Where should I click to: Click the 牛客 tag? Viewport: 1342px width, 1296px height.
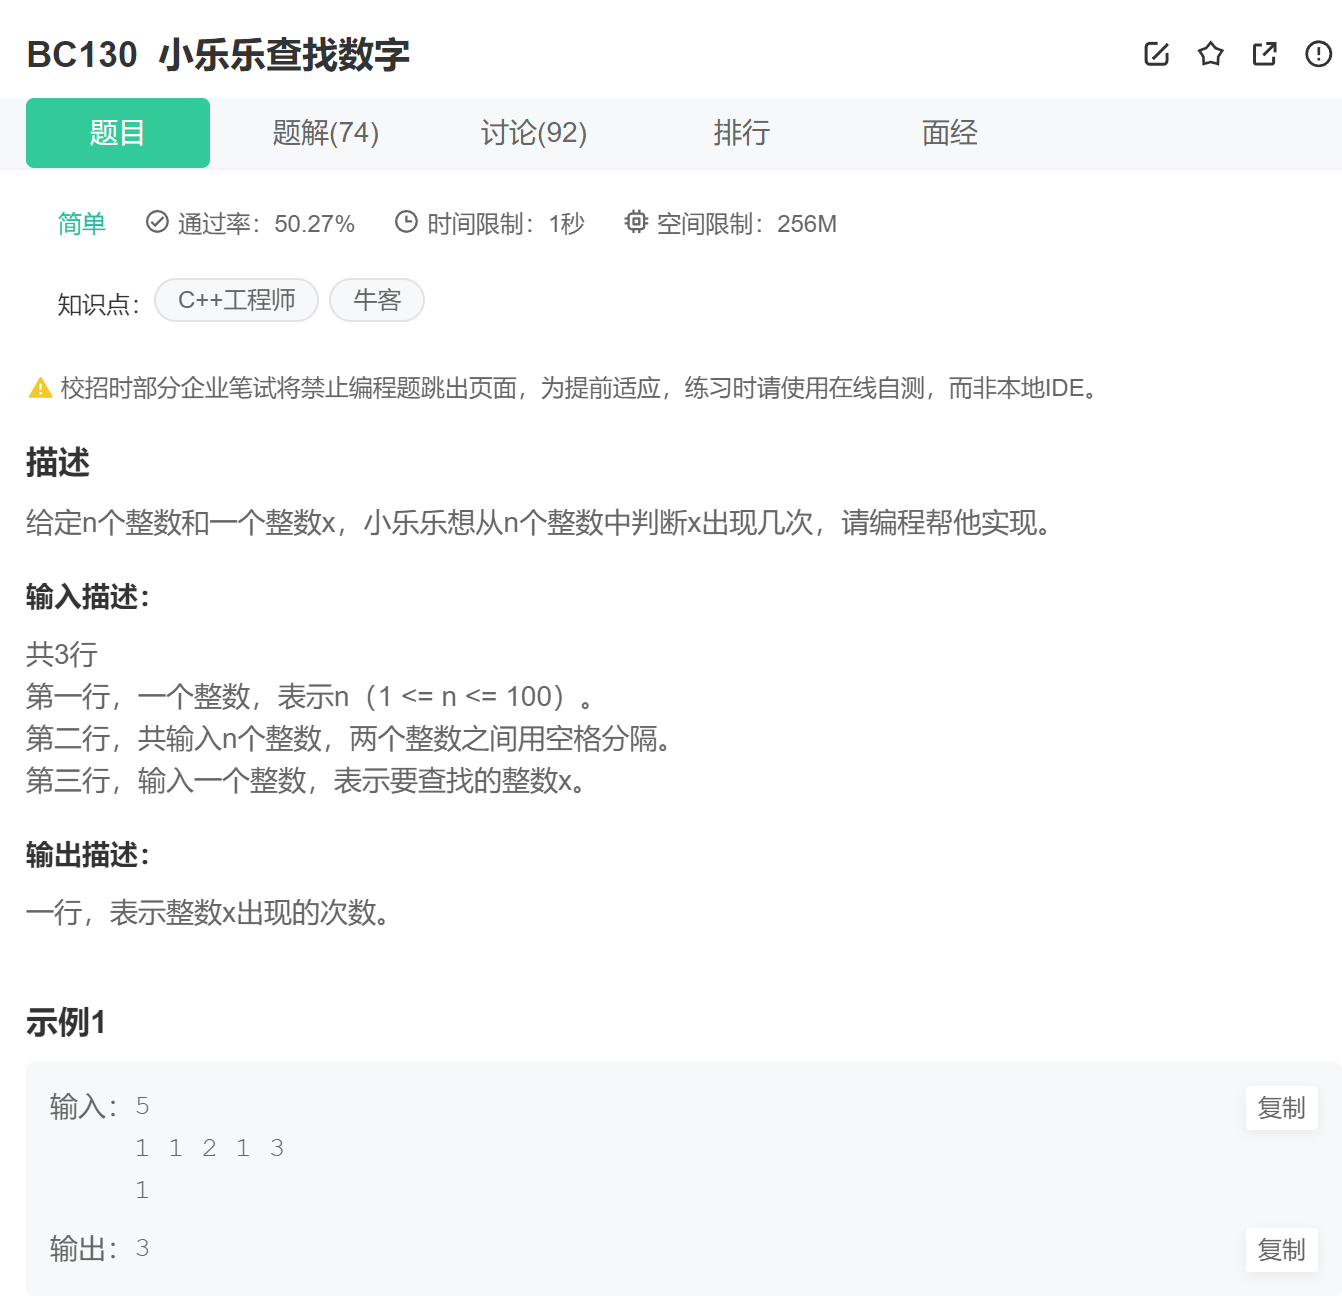click(x=377, y=300)
